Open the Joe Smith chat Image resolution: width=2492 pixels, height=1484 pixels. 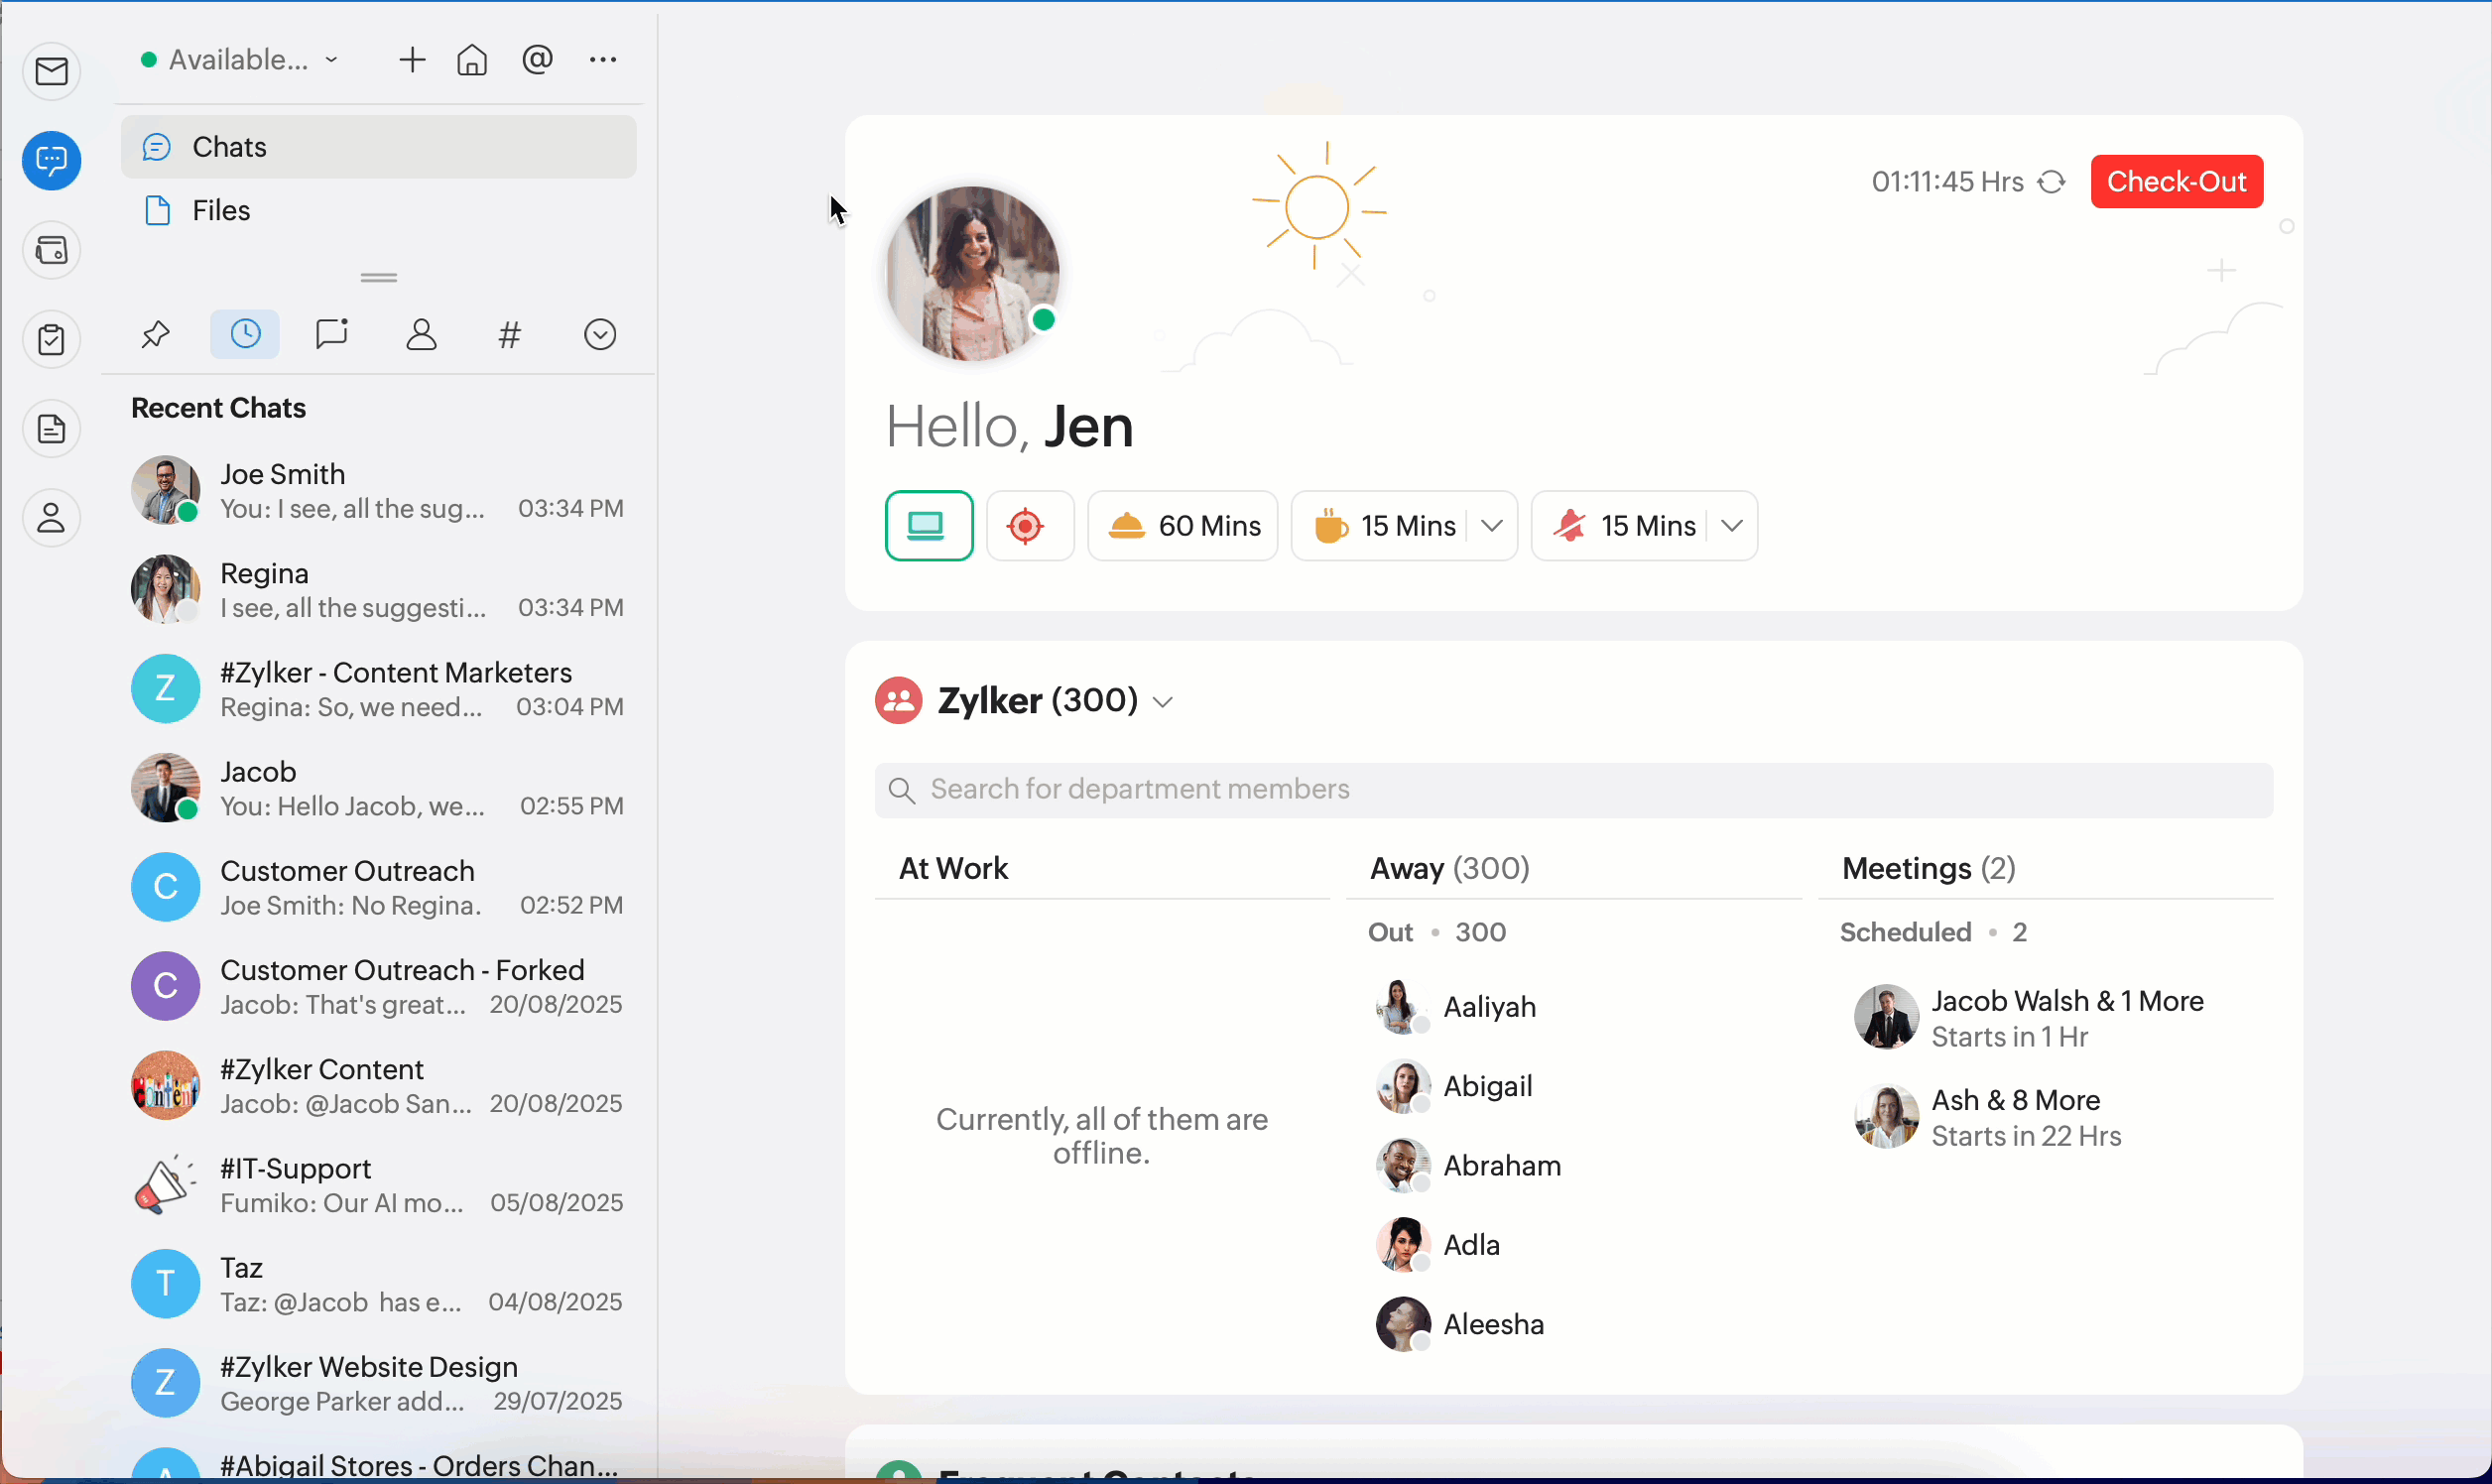point(378,491)
